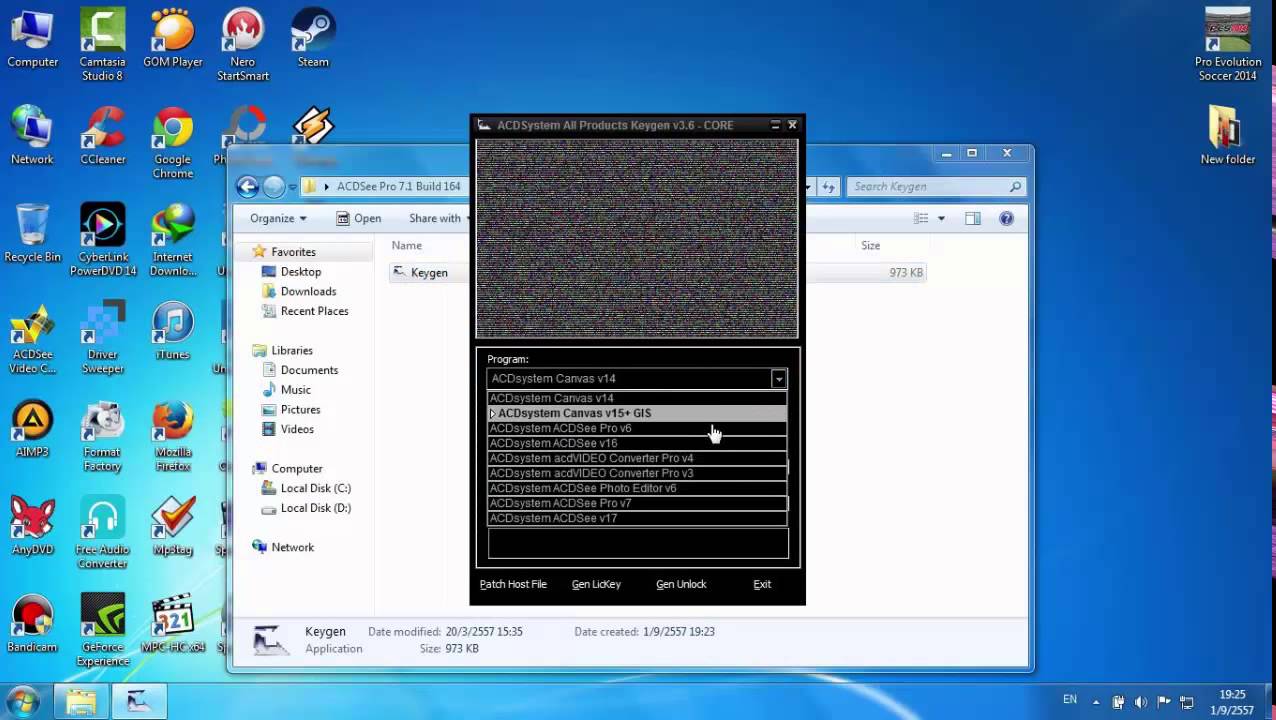Launch AnyDVD from the desktop
Image resolution: width=1276 pixels, height=720 pixels.
click(x=32, y=526)
